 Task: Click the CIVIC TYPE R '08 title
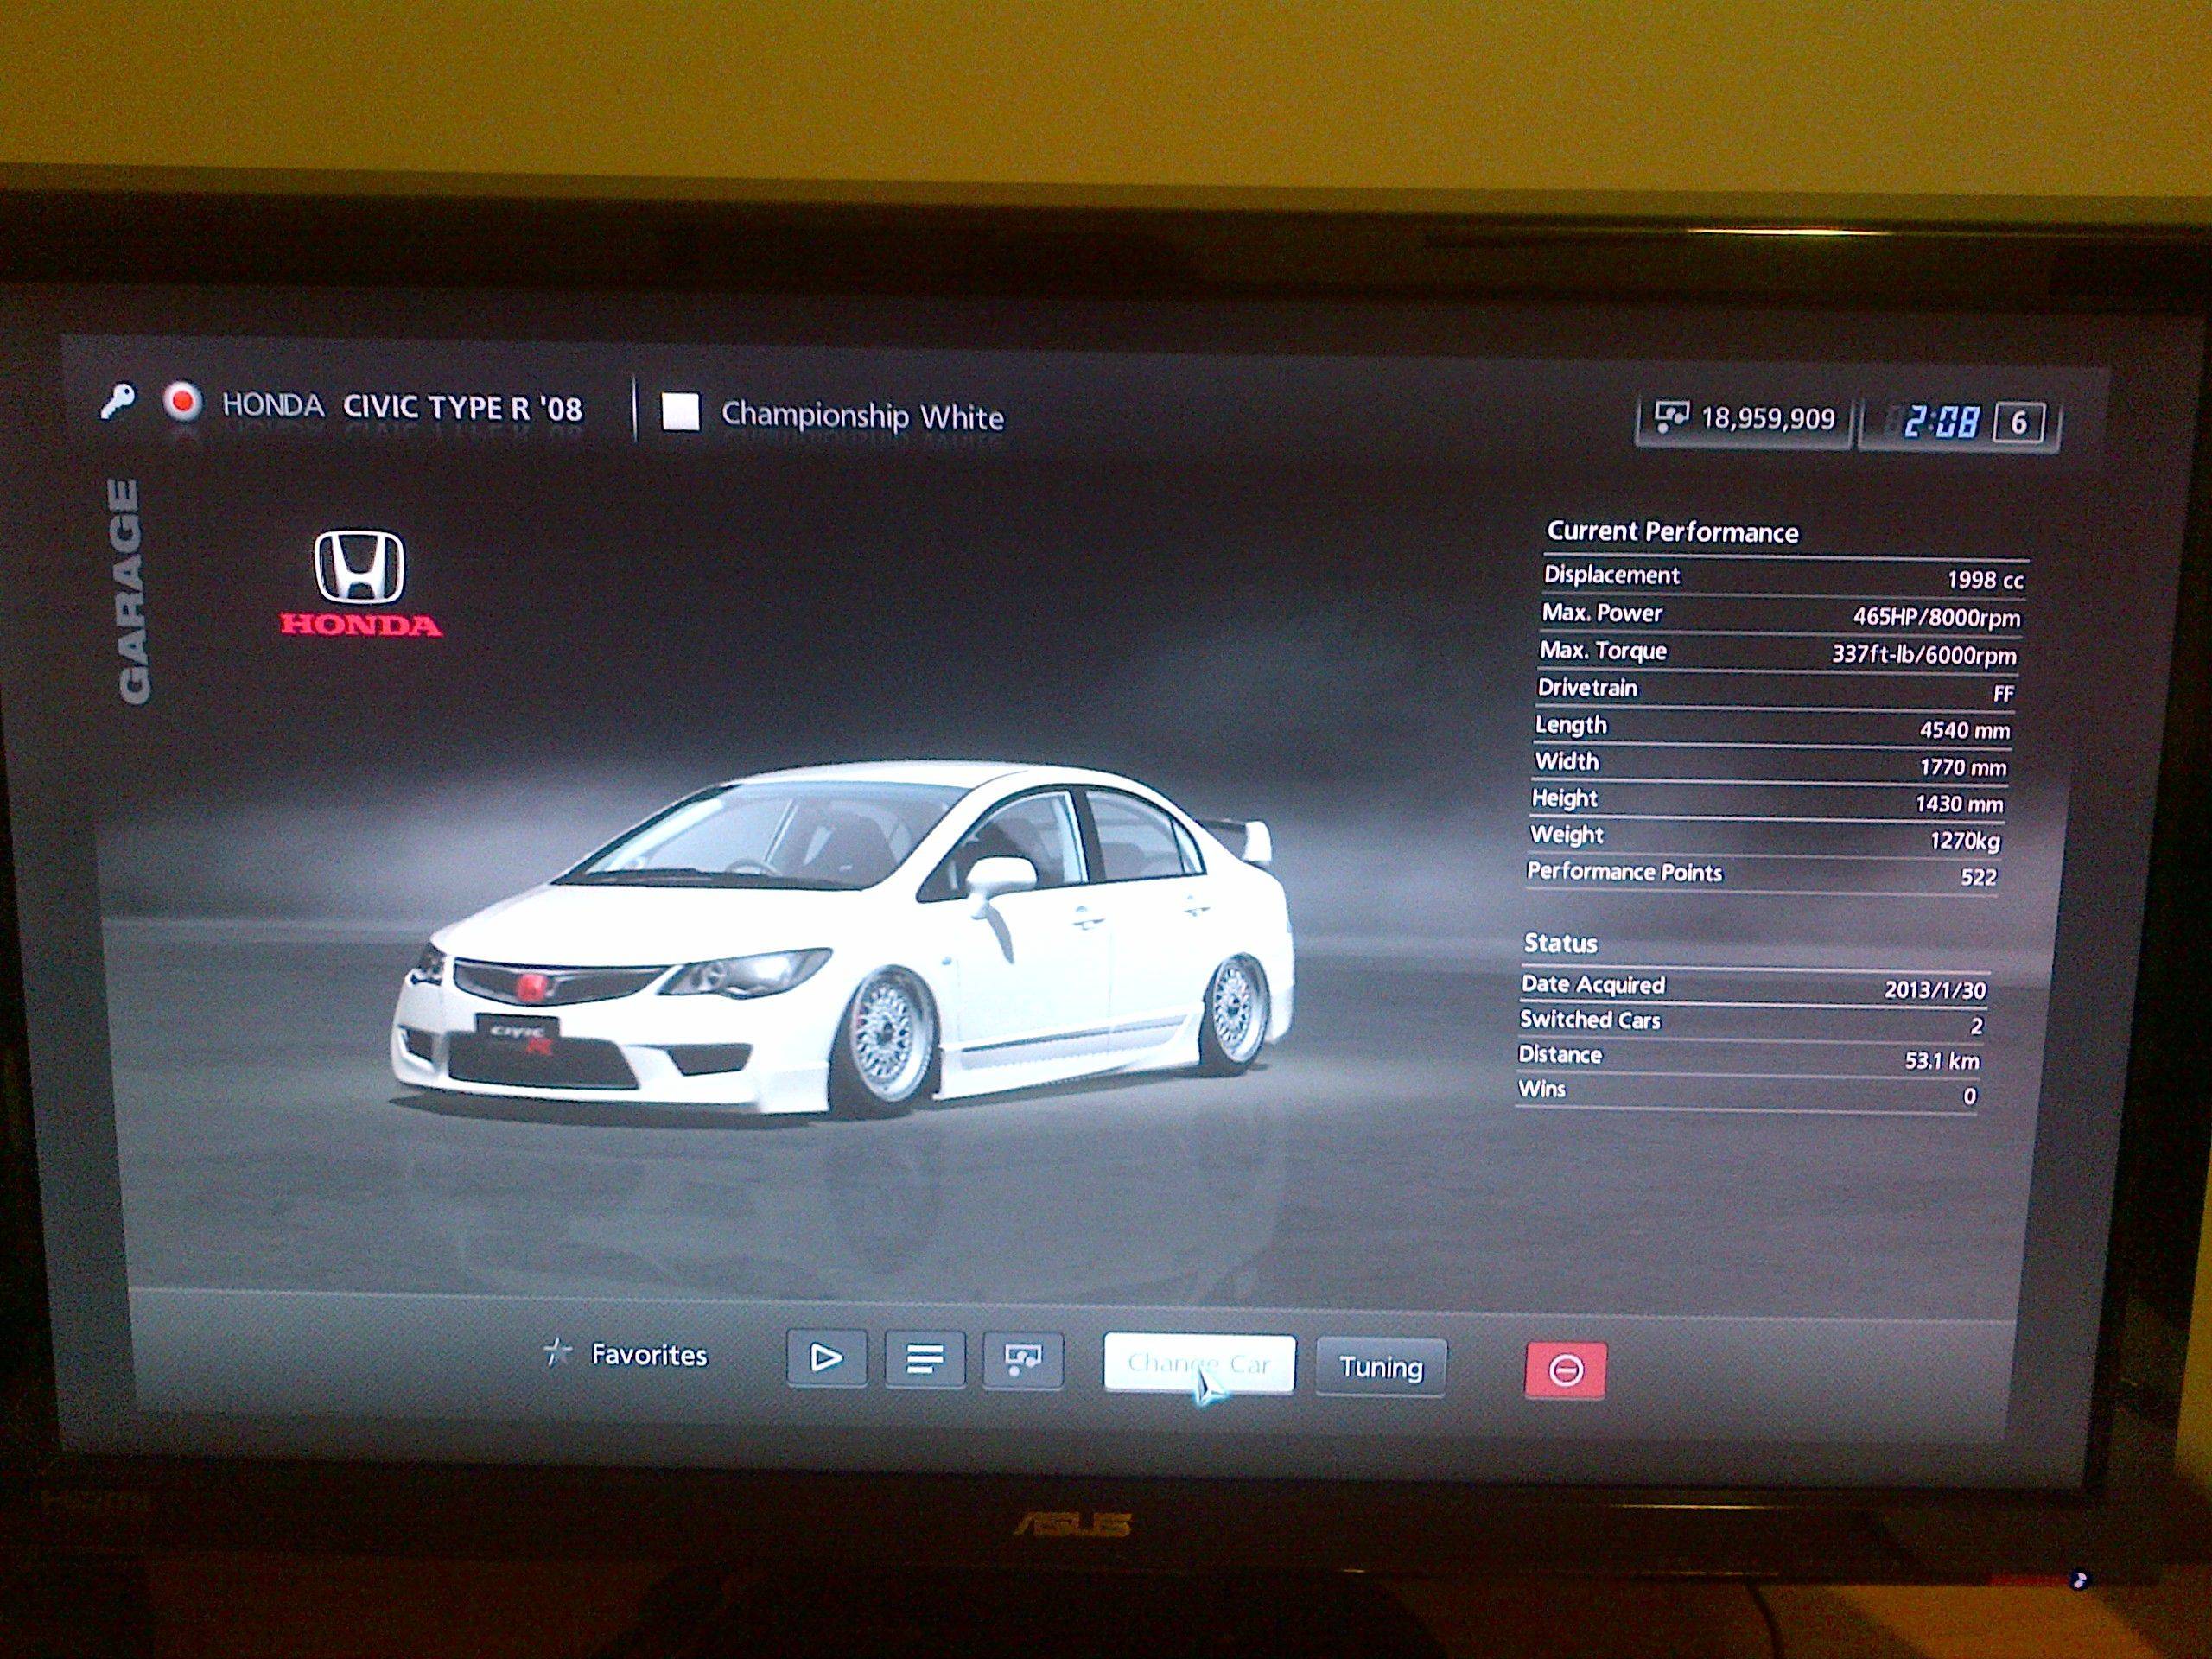462,408
